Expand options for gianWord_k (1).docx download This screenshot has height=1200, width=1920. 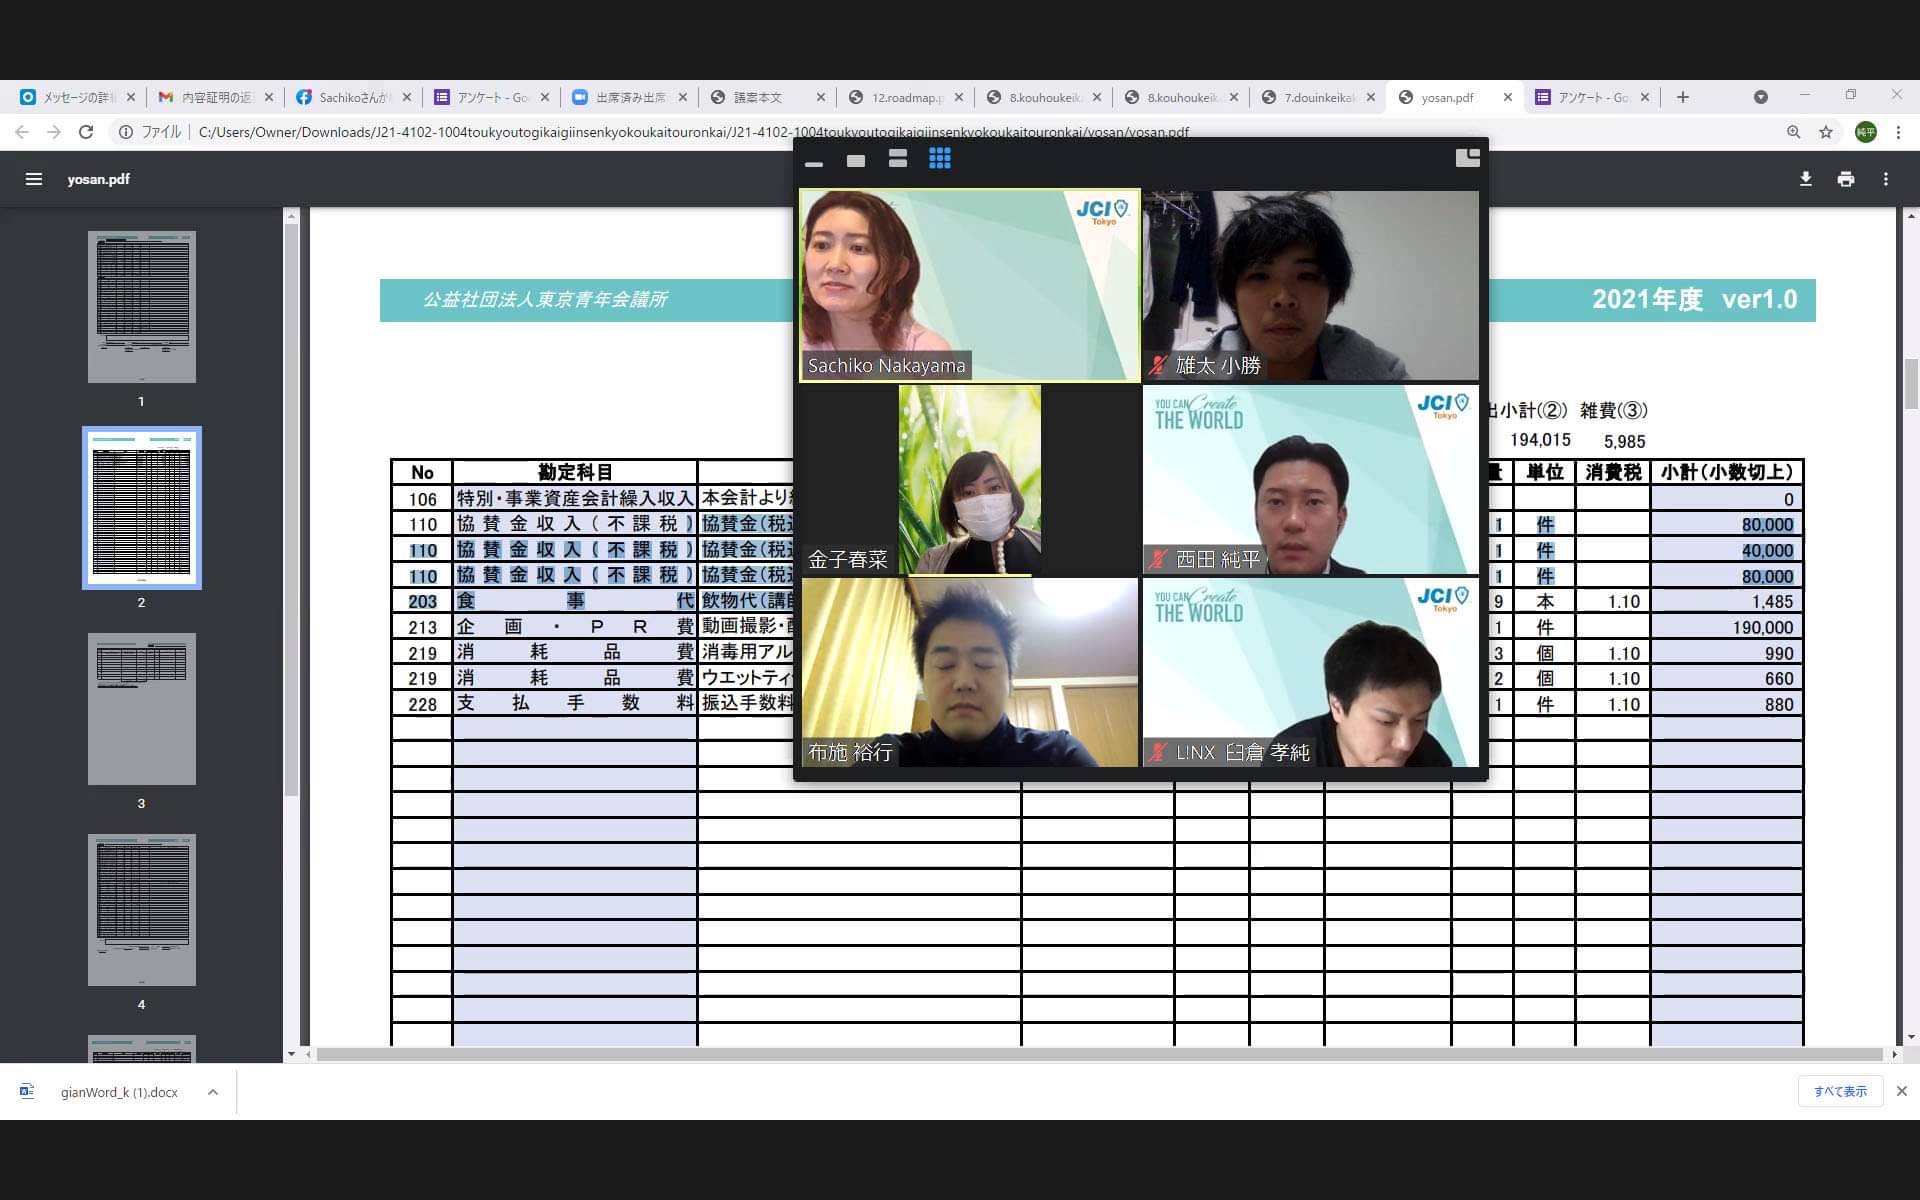click(213, 1092)
